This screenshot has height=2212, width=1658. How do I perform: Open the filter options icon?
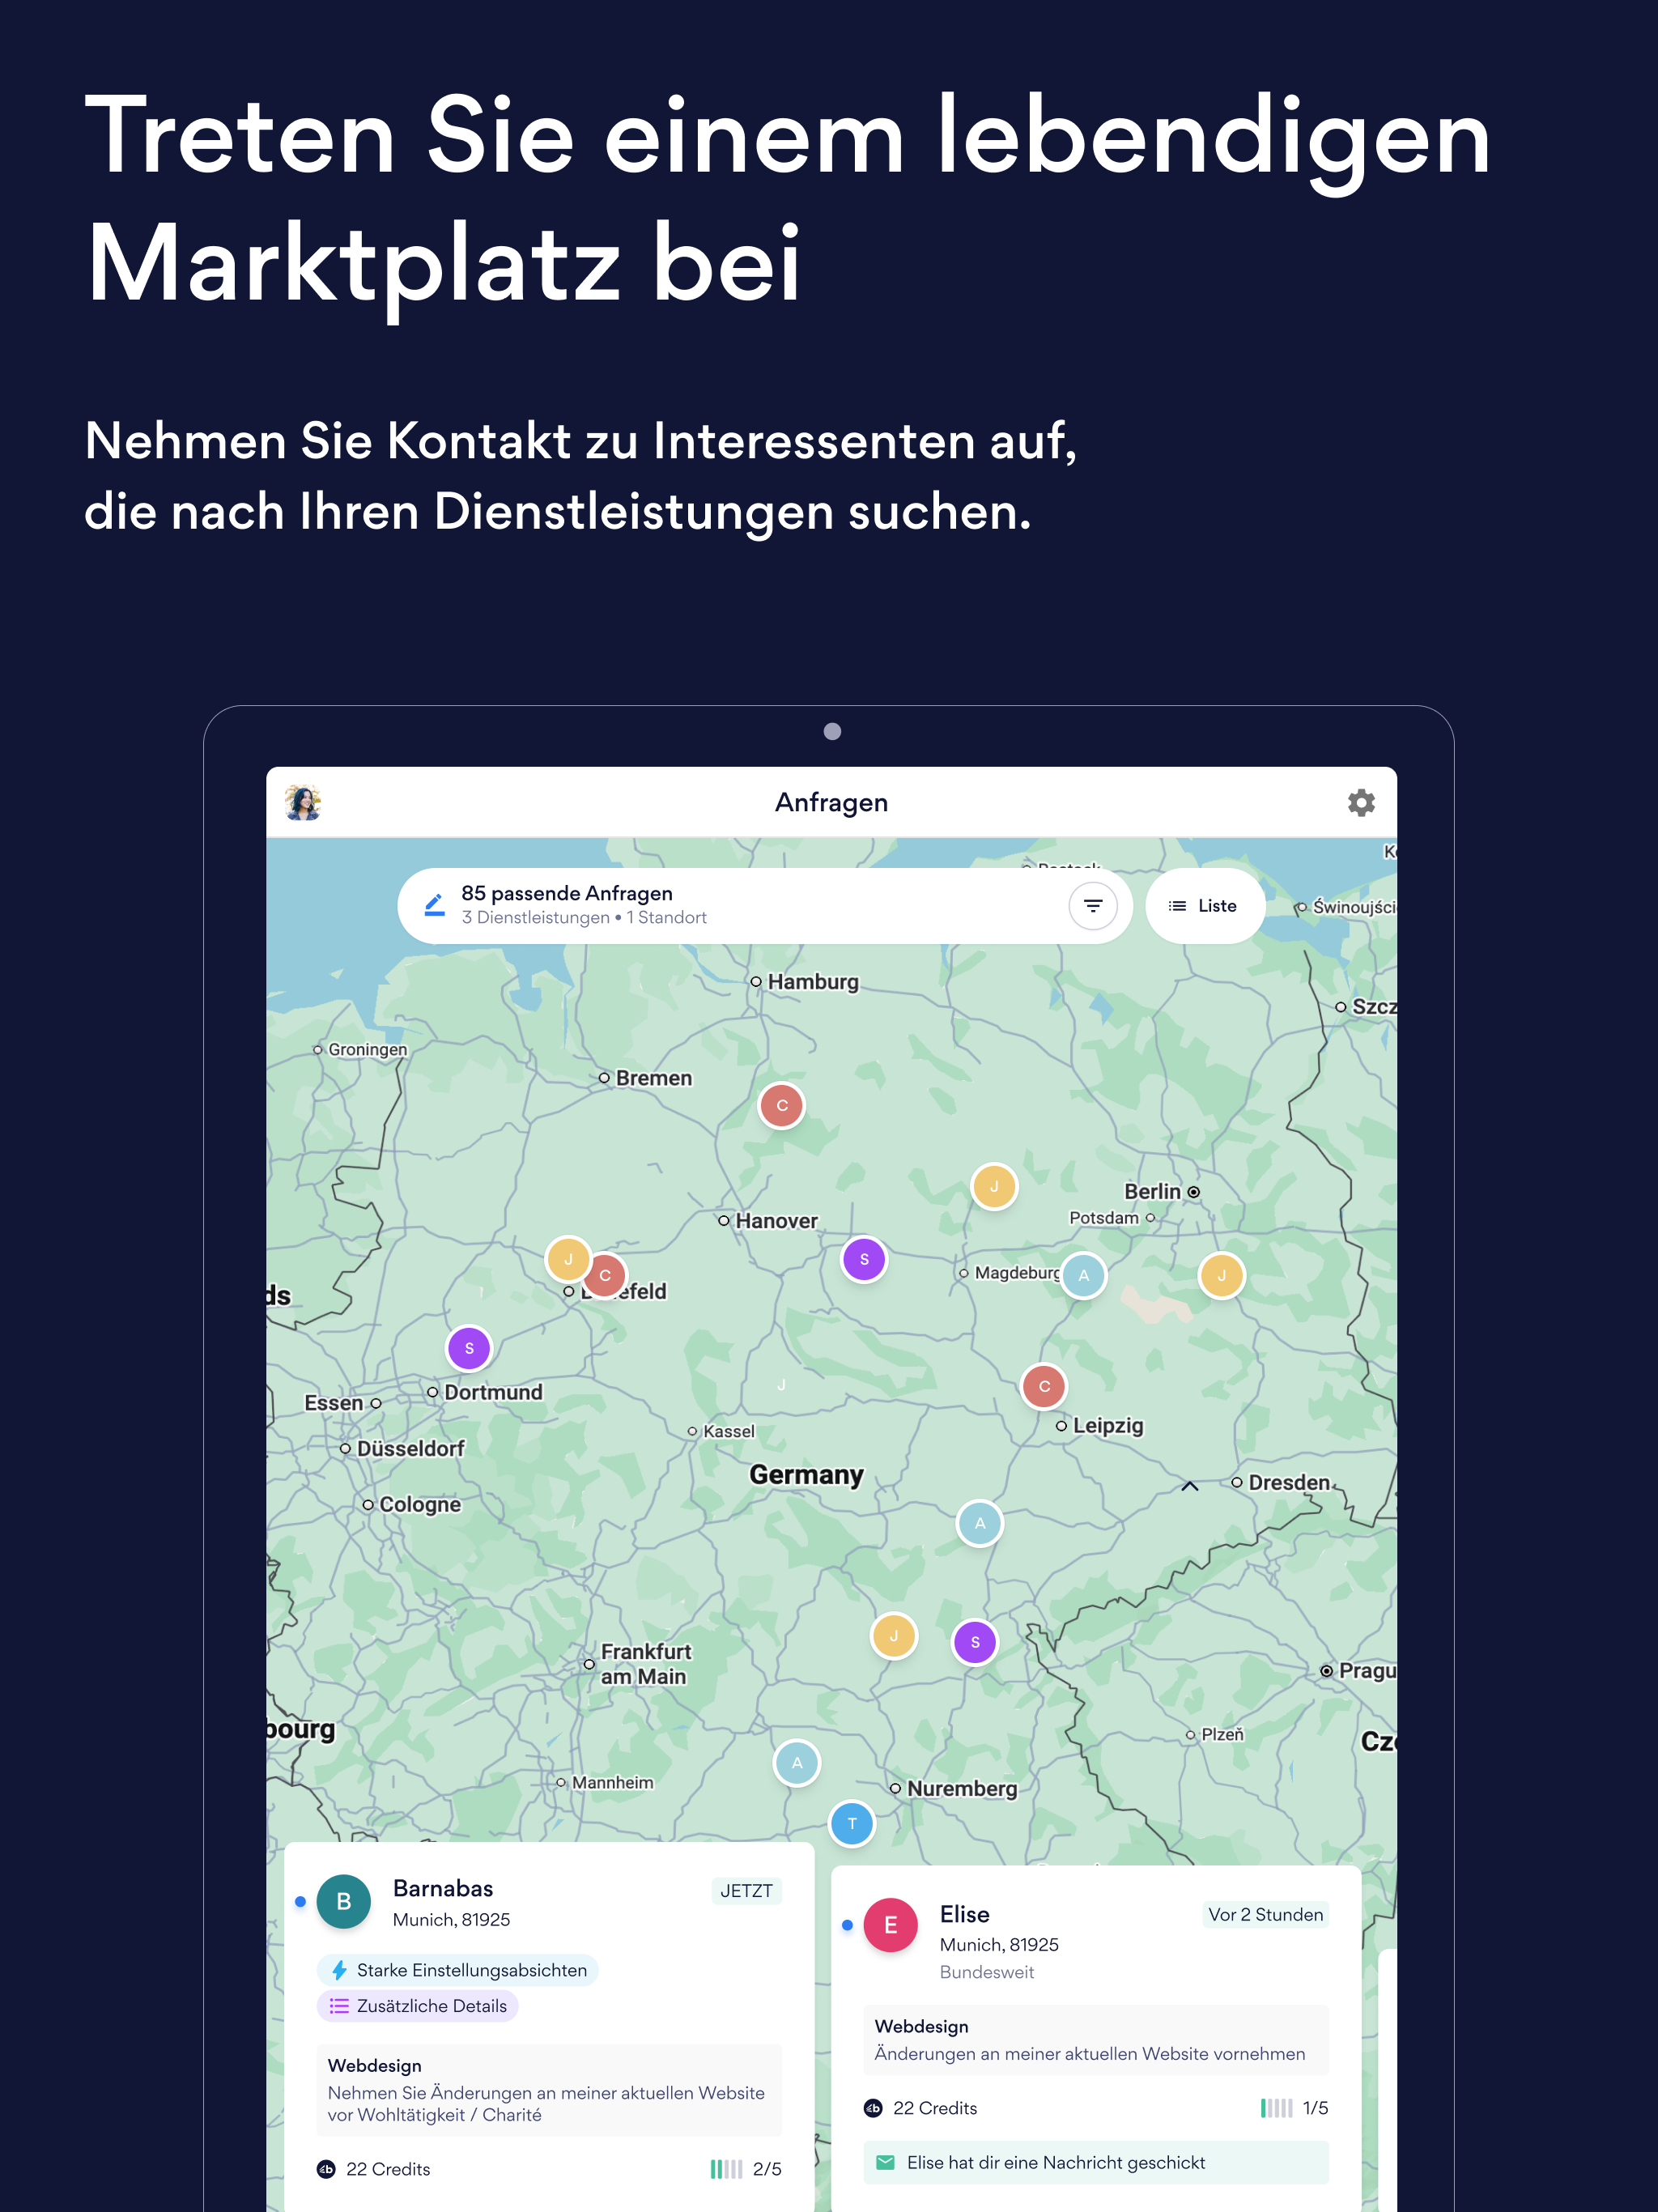pyautogui.click(x=1092, y=905)
